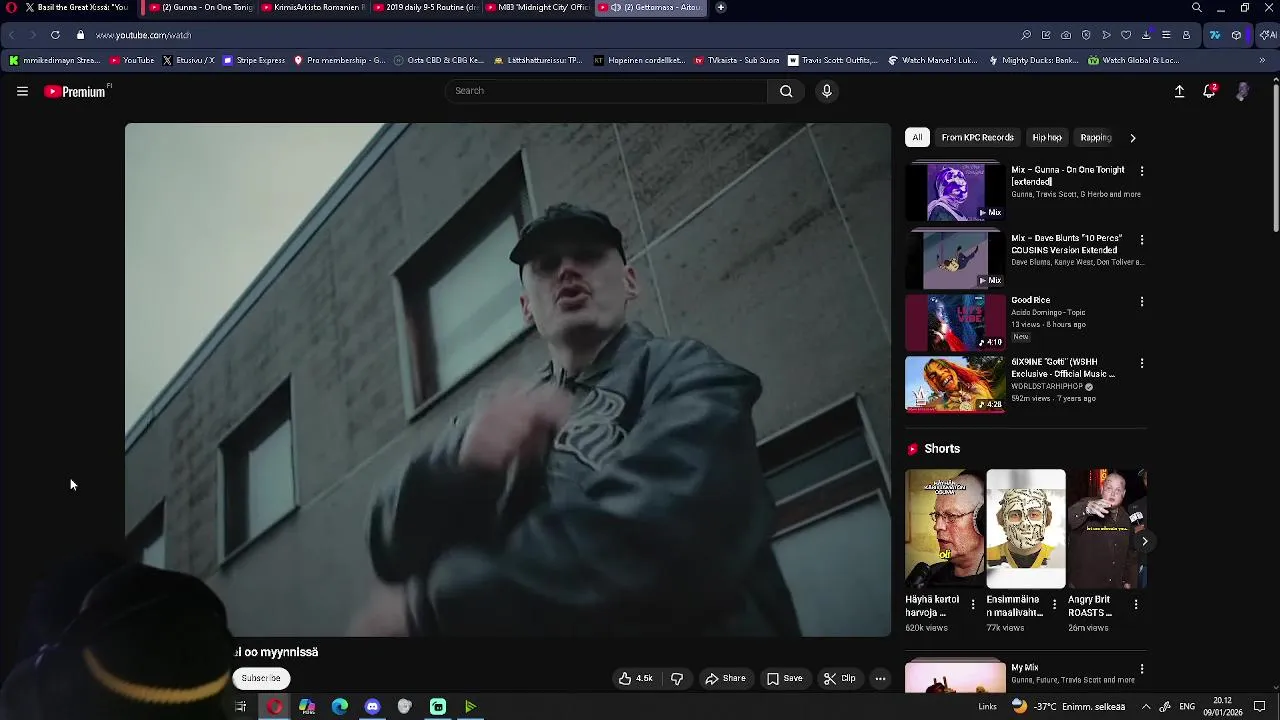Viewport: 1280px width, 720px height.
Task: Open options for the Good Rice video
Action: [1142, 301]
